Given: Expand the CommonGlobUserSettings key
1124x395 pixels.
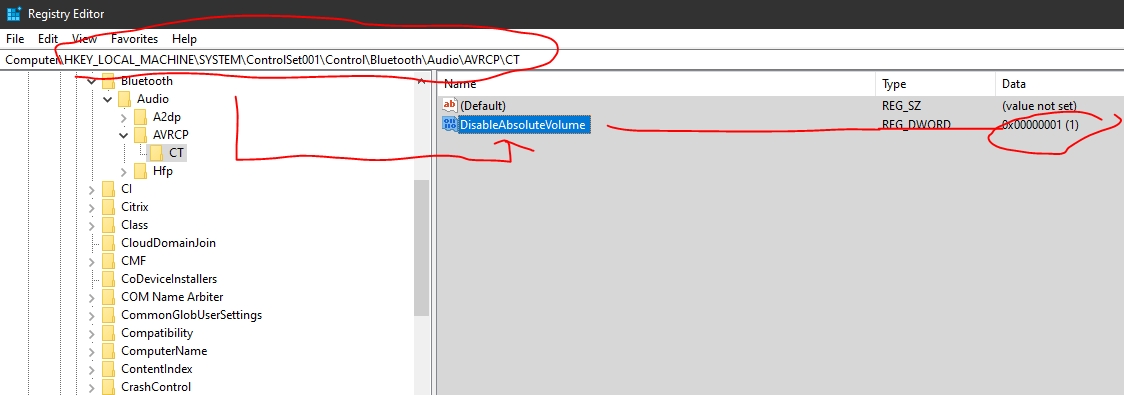Looking at the screenshot, I should click(x=91, y=315).
